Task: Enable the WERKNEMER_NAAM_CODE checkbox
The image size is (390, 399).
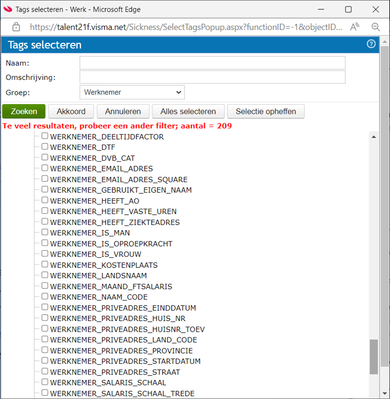Action: tap(45, 296)
